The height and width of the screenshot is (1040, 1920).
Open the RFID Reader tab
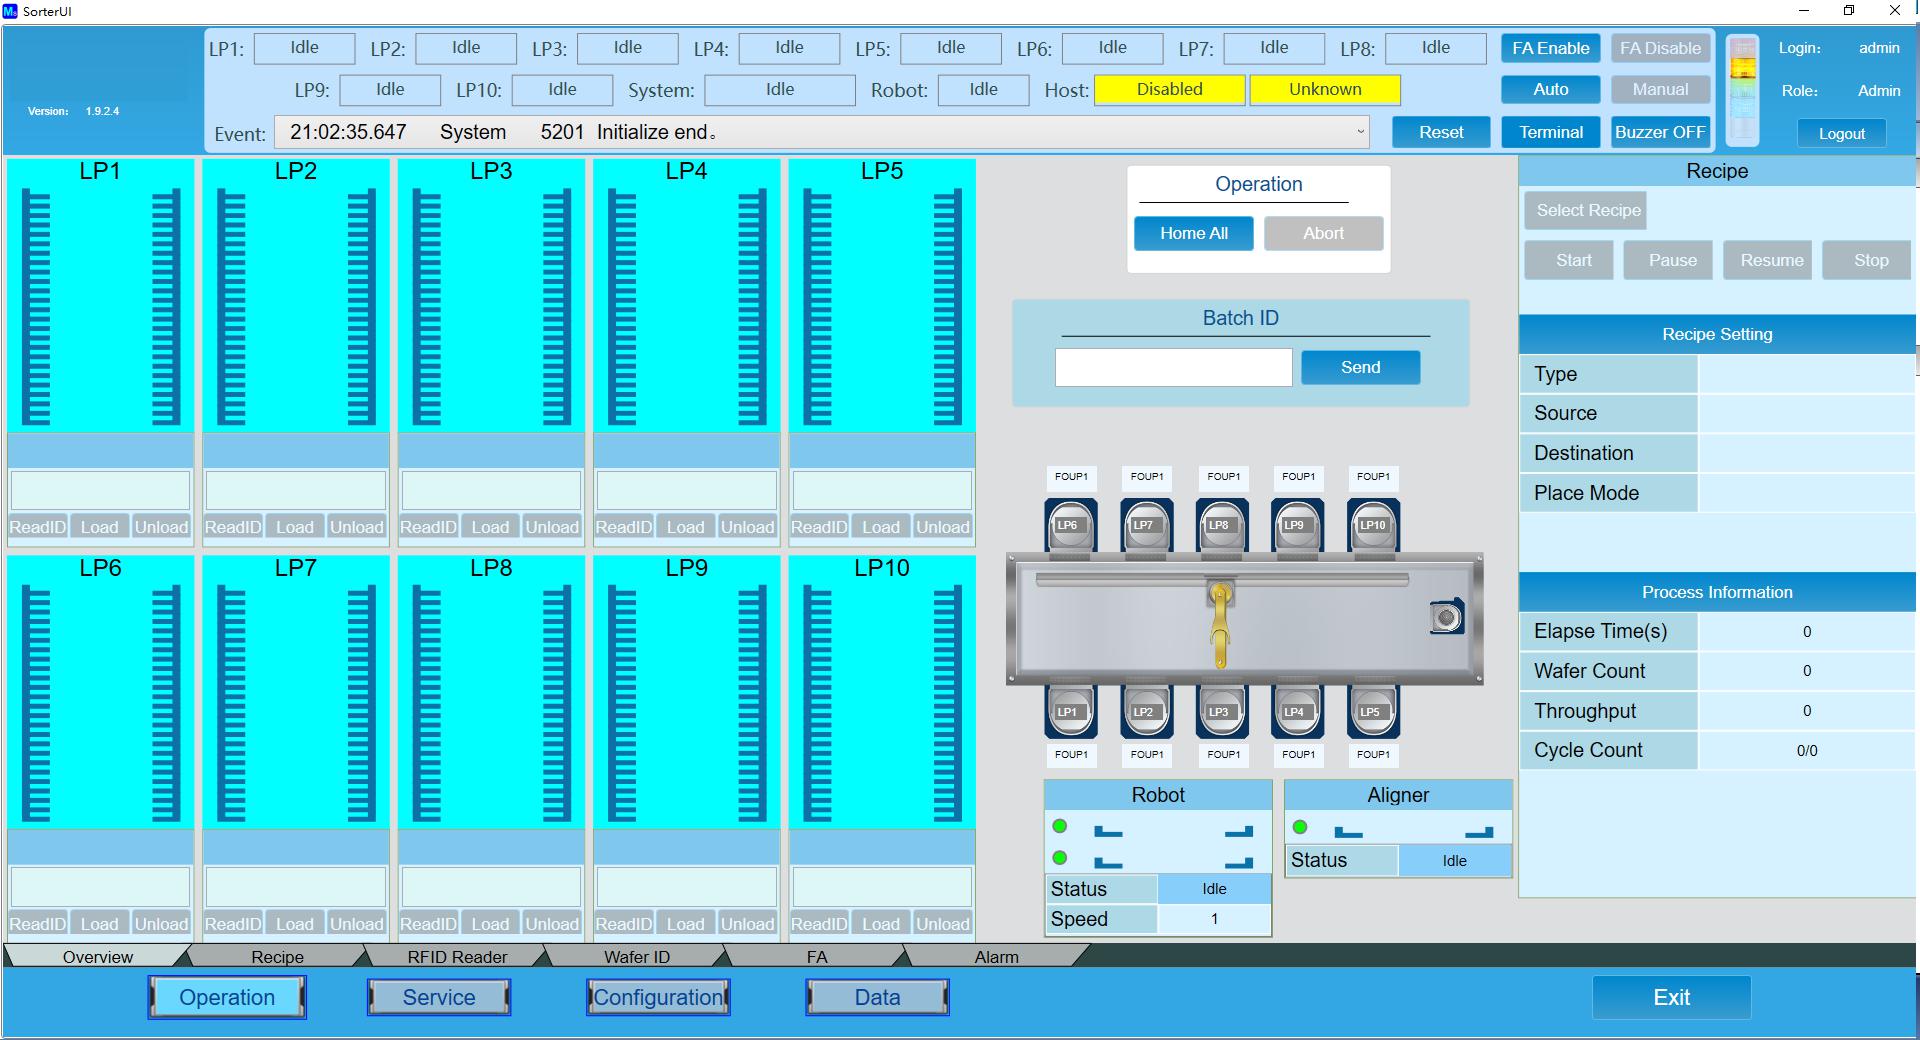pyautogui.click(x=457, y=957)
